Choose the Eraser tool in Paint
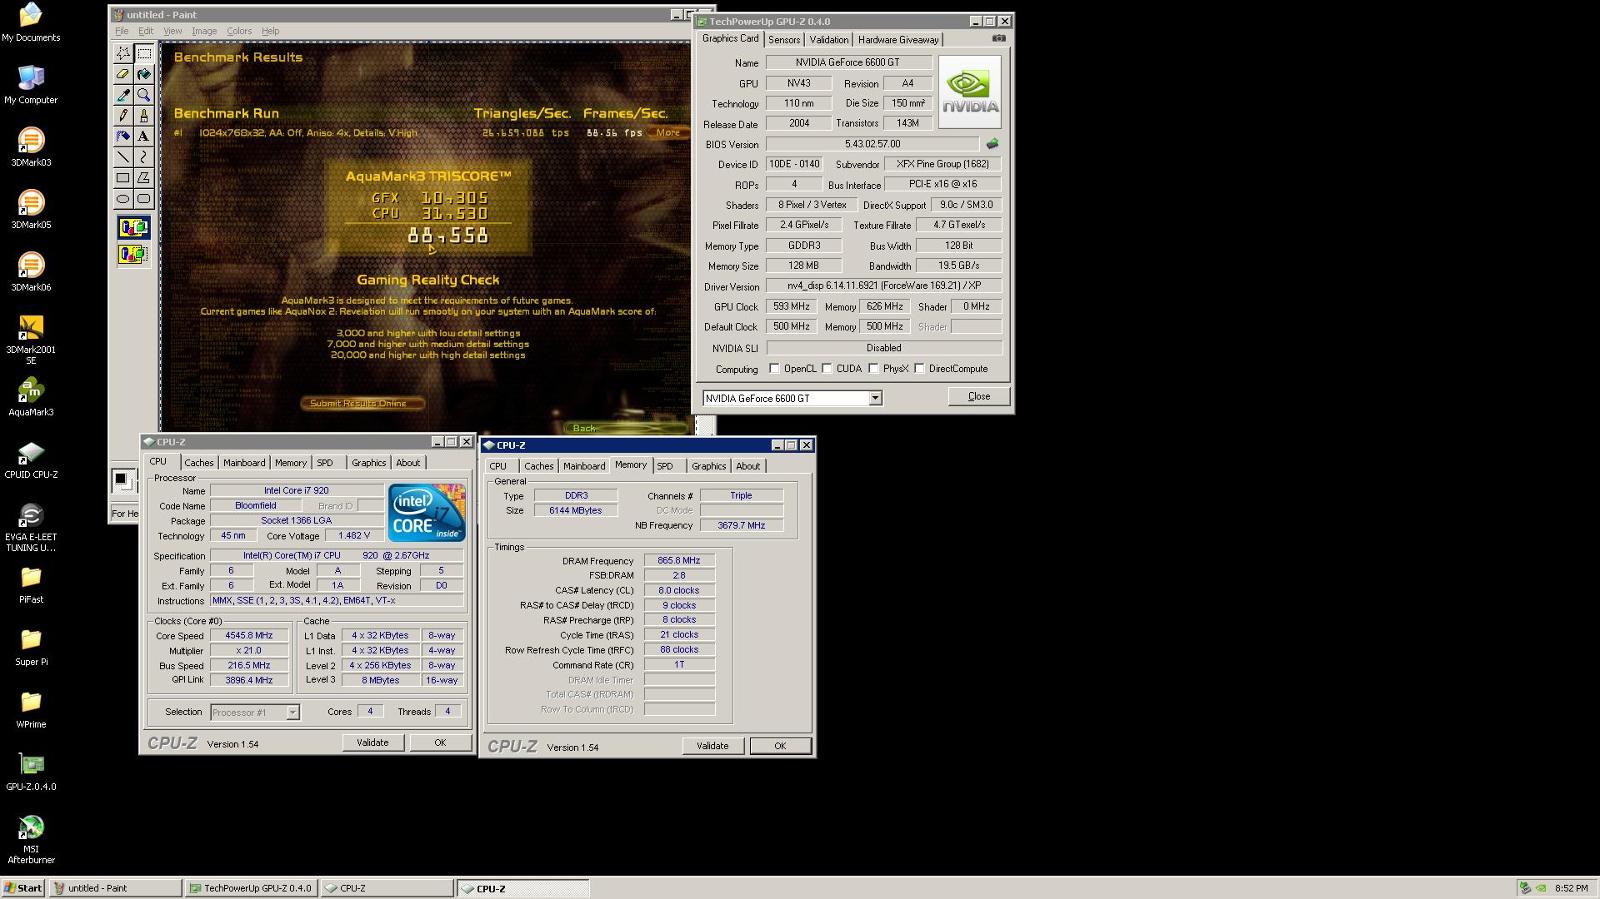 (123, 73)
